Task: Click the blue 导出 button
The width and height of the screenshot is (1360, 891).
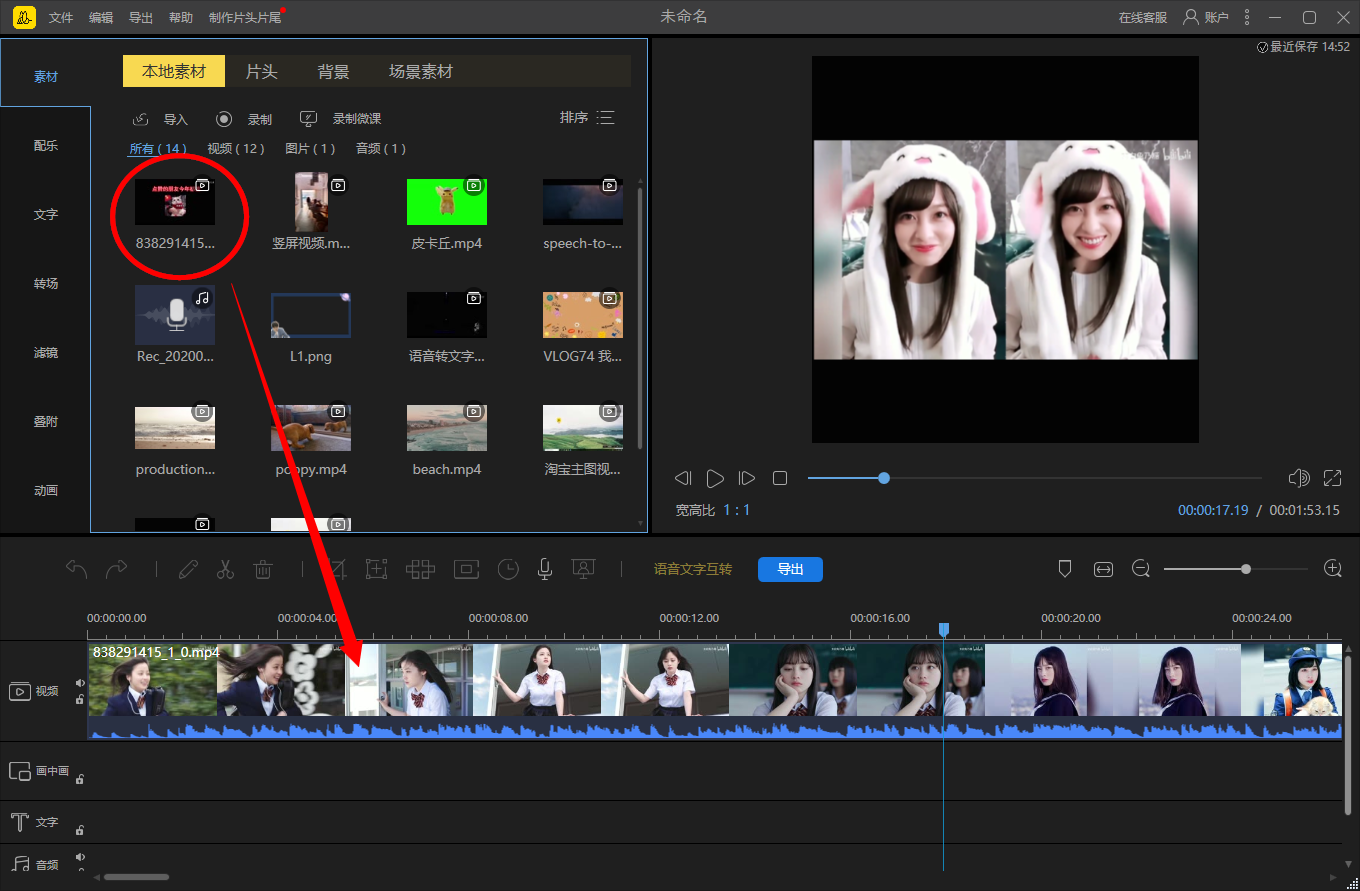Action: coord(790,569)
